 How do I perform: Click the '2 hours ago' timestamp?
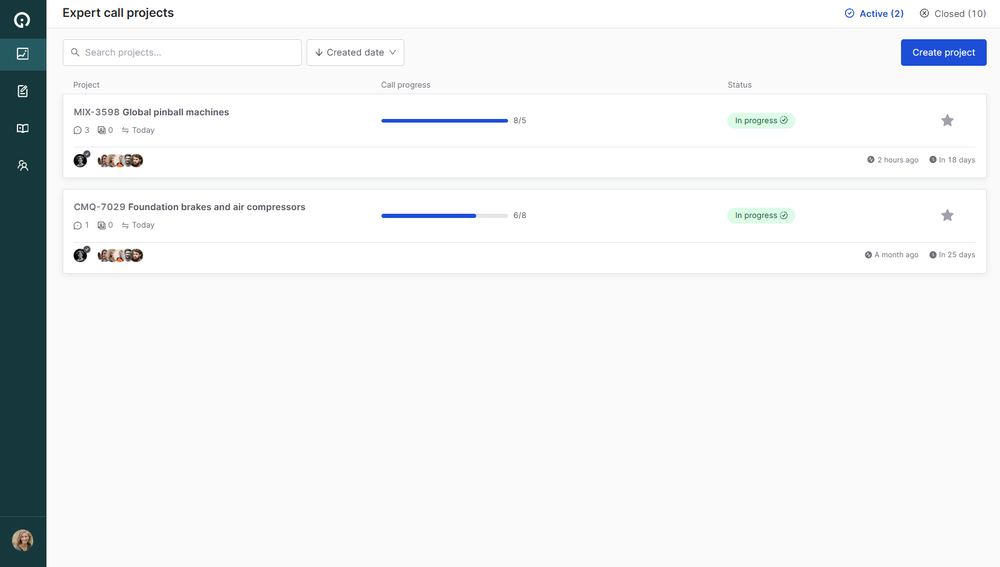[897, 160]
